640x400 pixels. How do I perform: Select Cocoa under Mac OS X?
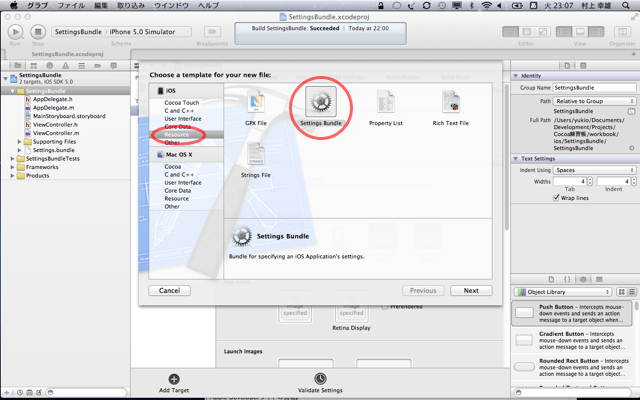(x=173, y=167)
